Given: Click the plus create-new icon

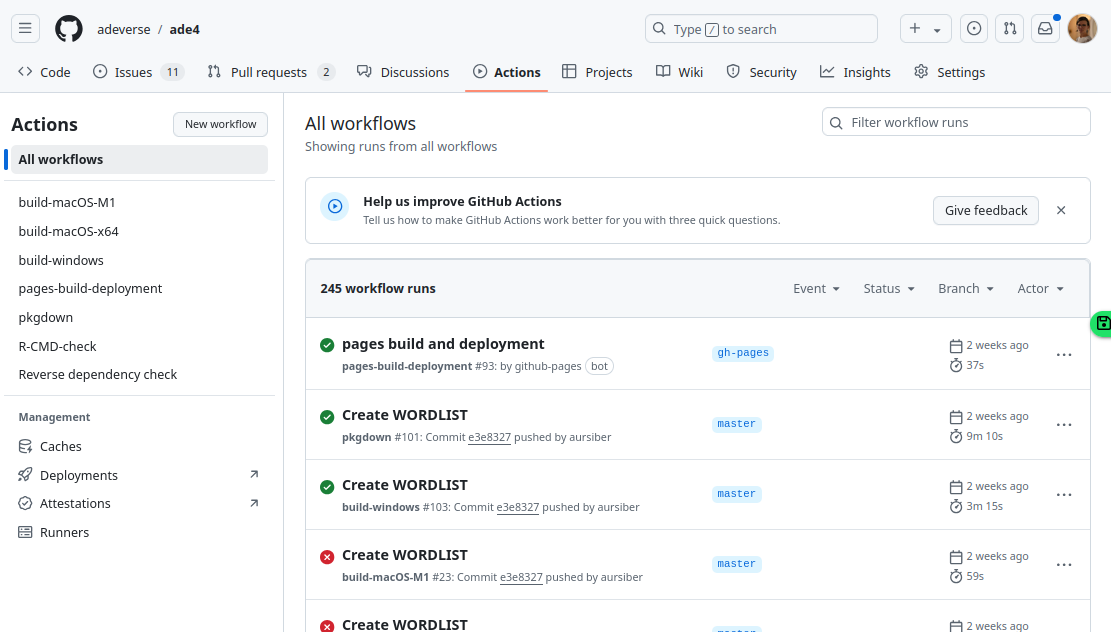Looking at the screenshot, I should [915, 28].
